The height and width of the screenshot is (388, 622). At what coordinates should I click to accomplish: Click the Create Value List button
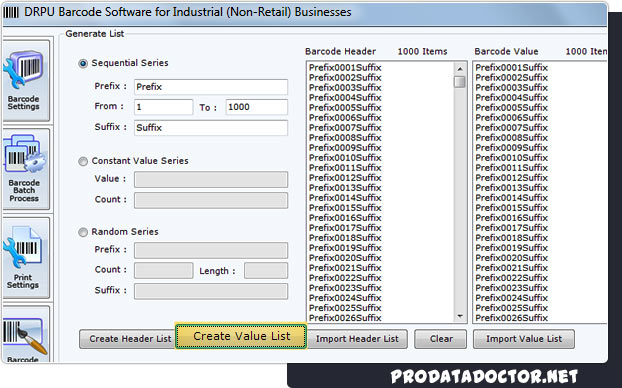click(x=241, y=336)
